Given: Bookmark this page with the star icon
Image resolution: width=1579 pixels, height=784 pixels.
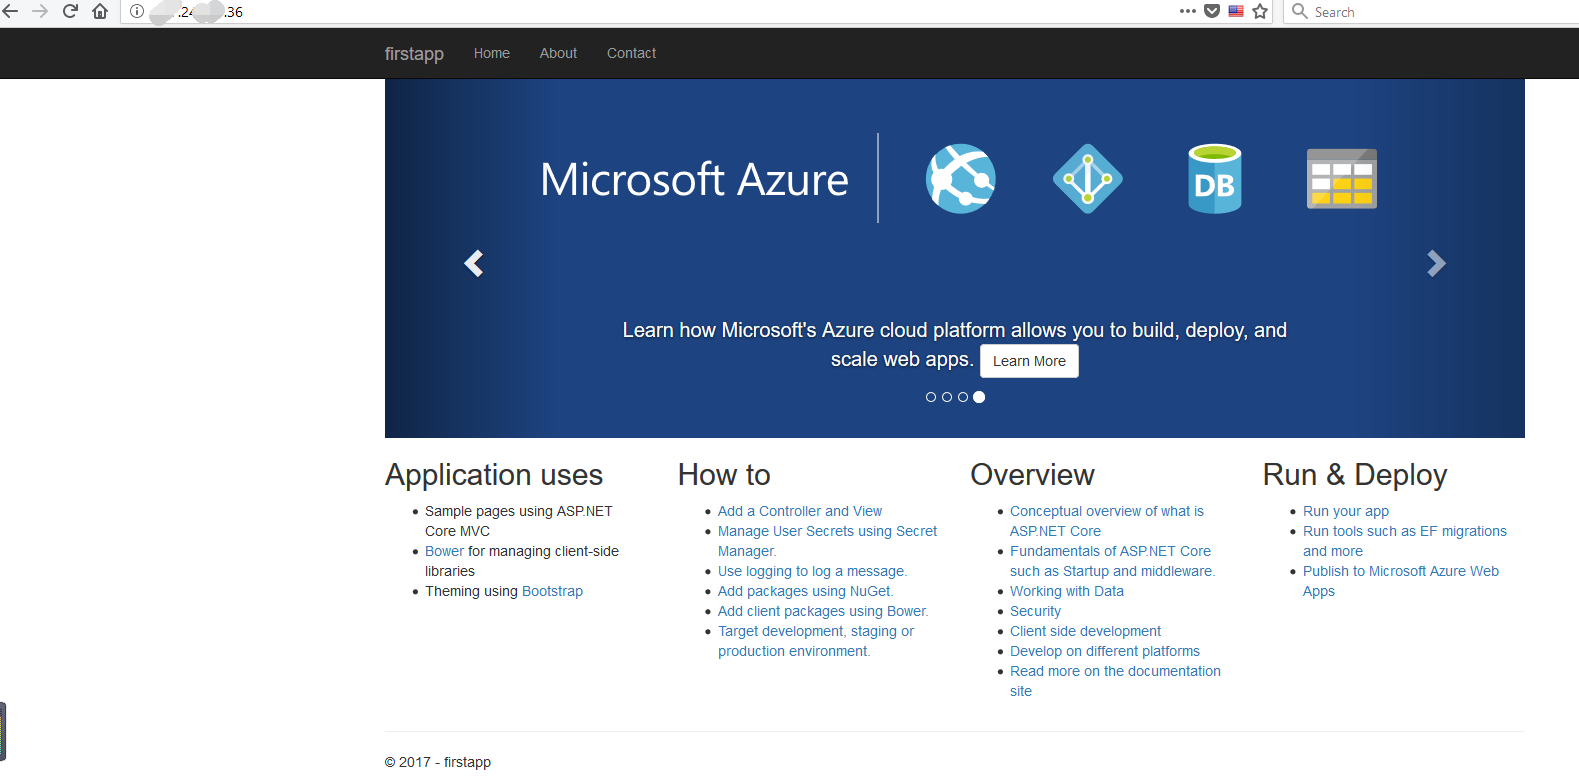Looking at the screenshot, I should (1260, 11).
